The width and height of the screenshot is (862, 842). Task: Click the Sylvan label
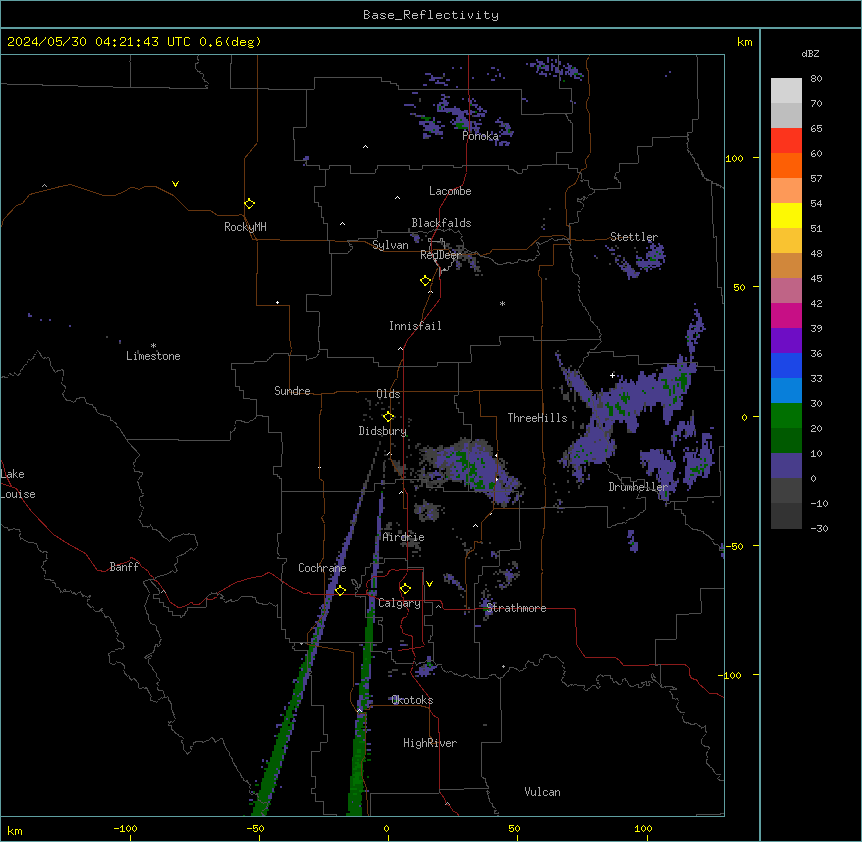[390, 245]
